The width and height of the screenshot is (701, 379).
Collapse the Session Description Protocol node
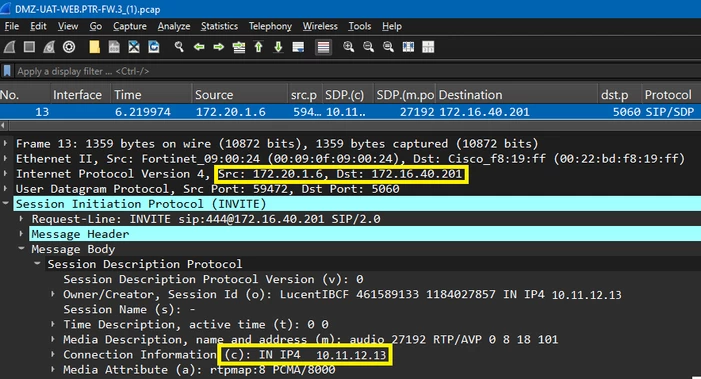pyautogui.click(x=38, y=264)
